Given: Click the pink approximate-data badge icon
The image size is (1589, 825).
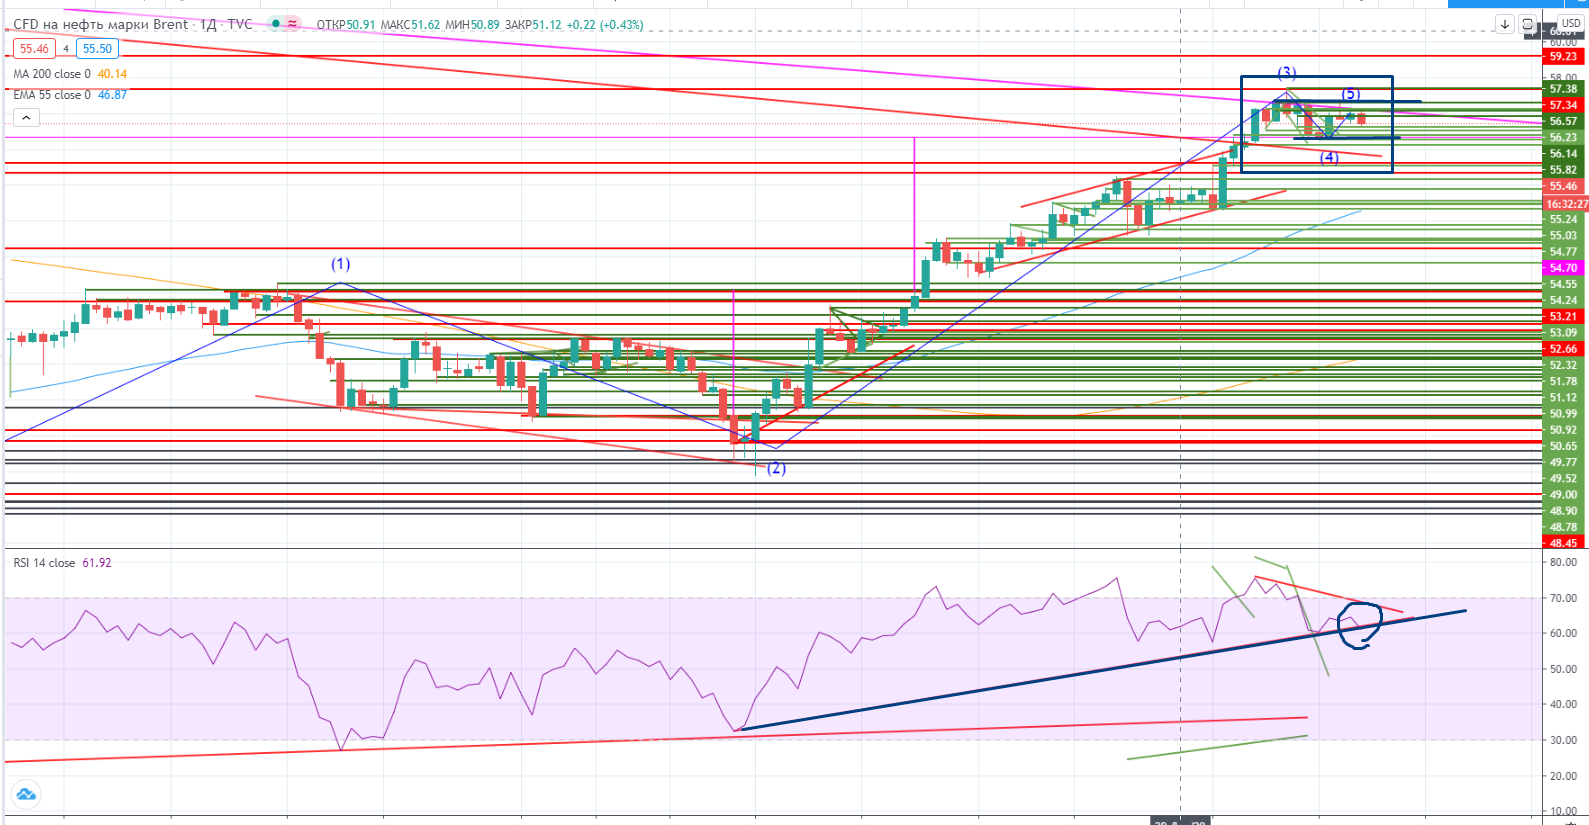Looking at the screenshot, I should tap(292, 24).
